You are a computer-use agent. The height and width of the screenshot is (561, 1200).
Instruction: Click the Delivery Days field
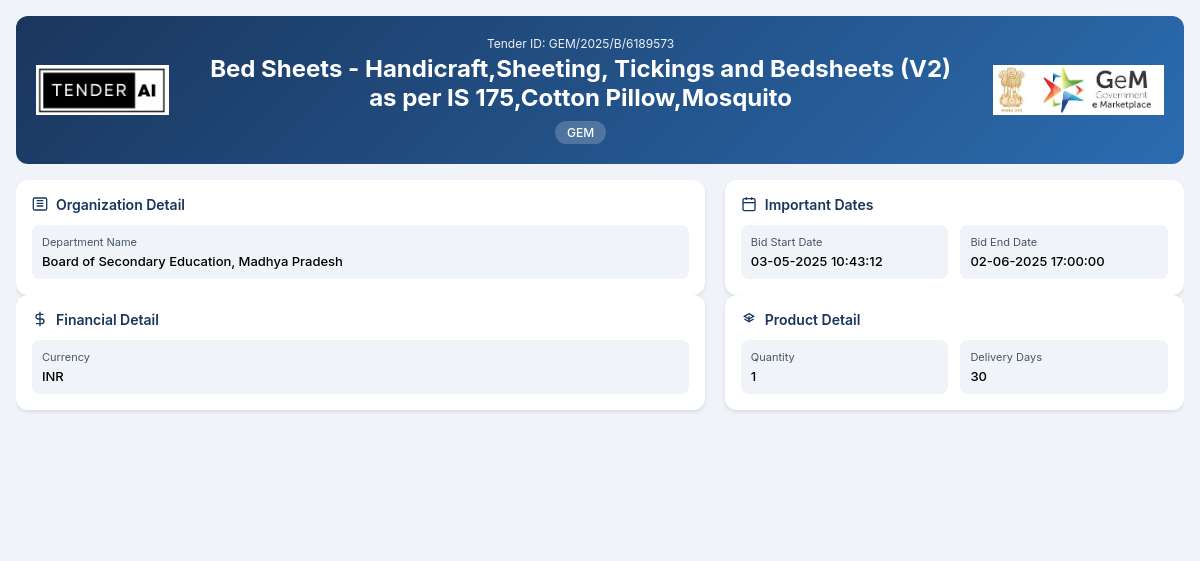[x=1064, y=367]
